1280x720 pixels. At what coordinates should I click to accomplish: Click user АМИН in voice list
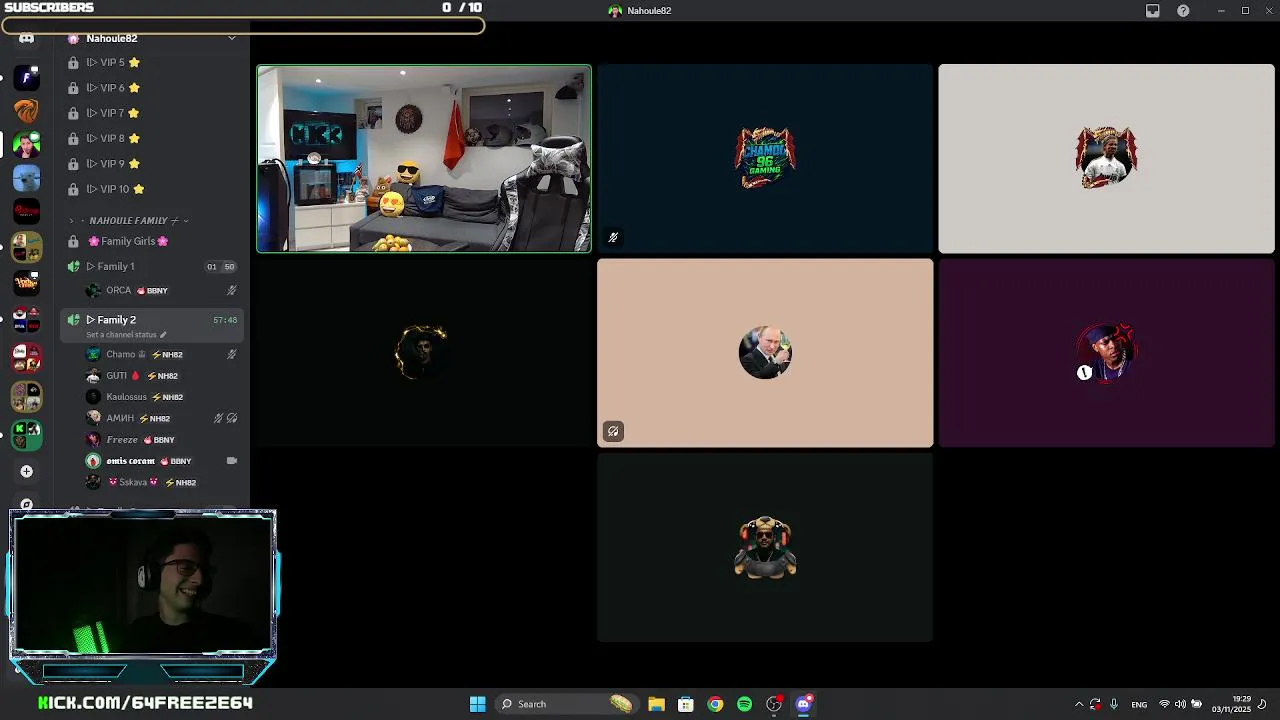[150, 418]
